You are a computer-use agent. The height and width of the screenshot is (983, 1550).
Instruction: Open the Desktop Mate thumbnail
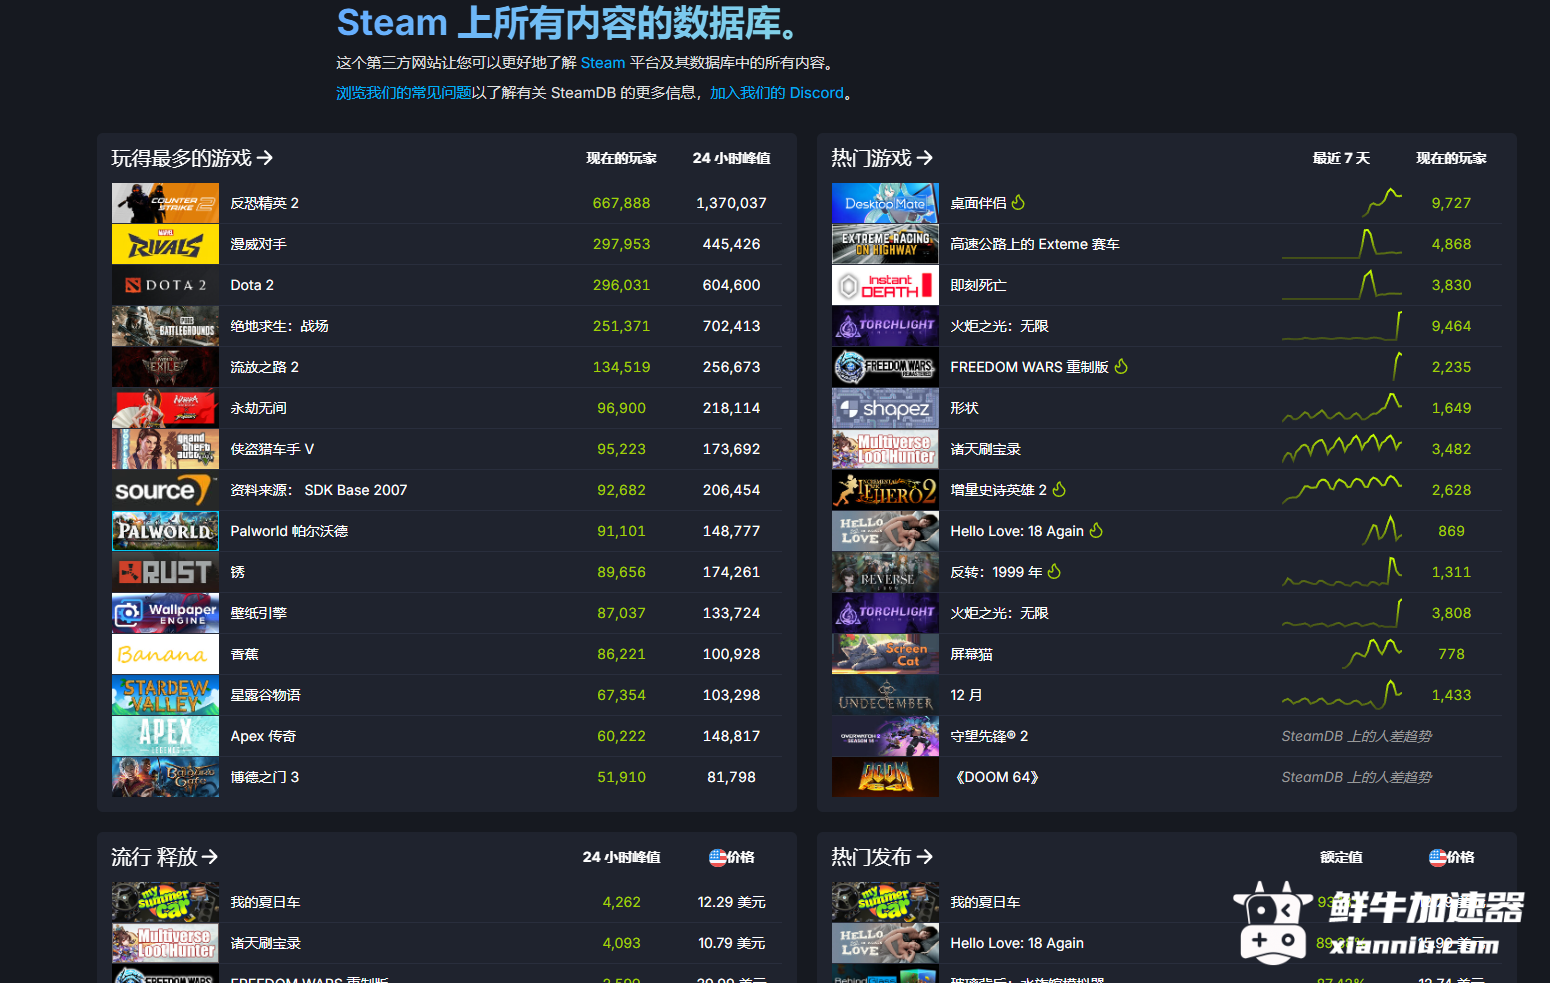(885, 203)
